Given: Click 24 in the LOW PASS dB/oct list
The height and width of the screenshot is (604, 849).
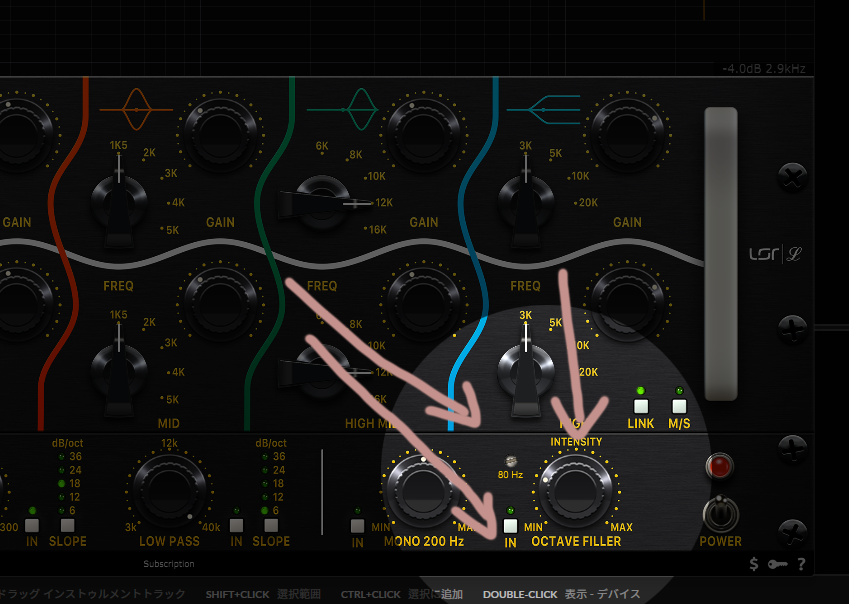Looking at the screenshot, I should click(279, 470).
